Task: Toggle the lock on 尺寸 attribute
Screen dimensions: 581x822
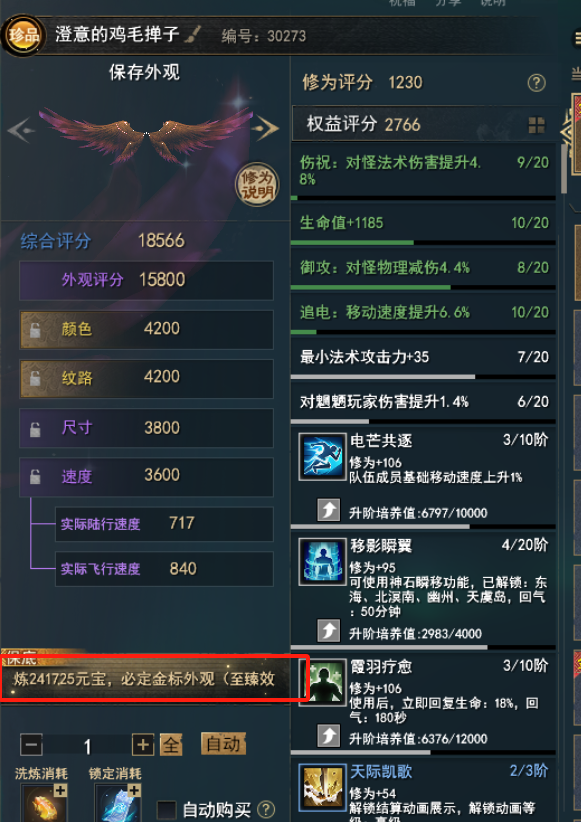Action: tap(35, 428)
